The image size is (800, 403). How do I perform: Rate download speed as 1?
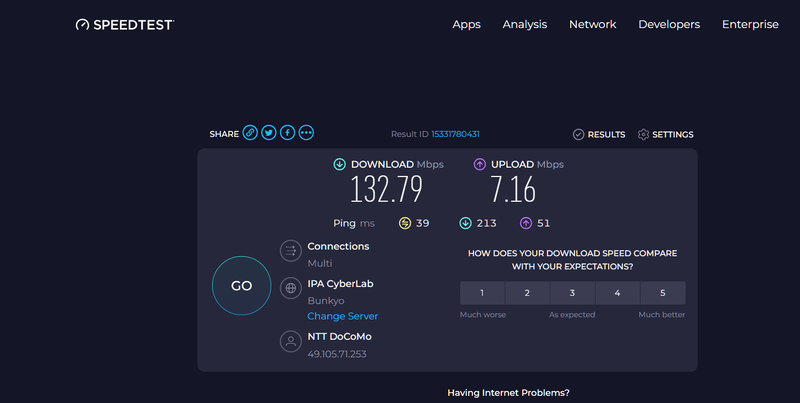(x=482, y=293)
